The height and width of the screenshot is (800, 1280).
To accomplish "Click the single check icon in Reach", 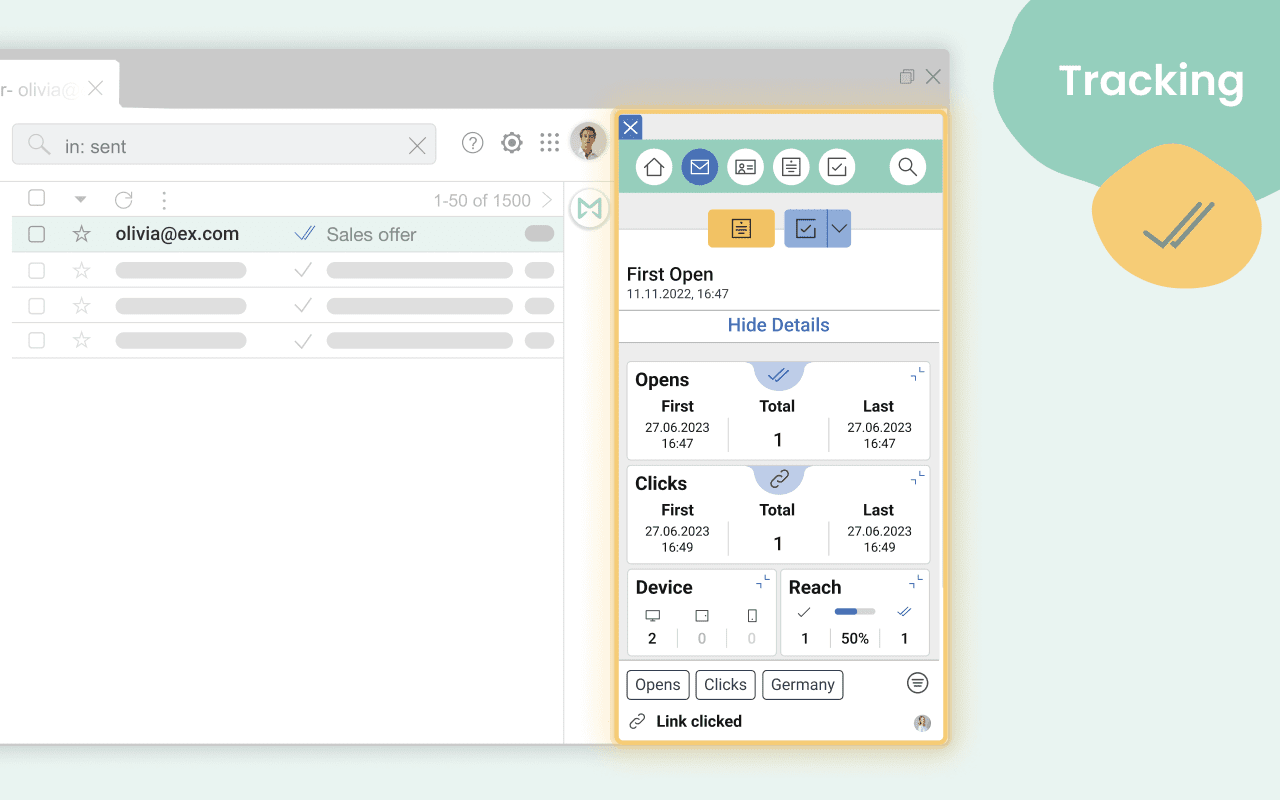I will tap(804, 612).
